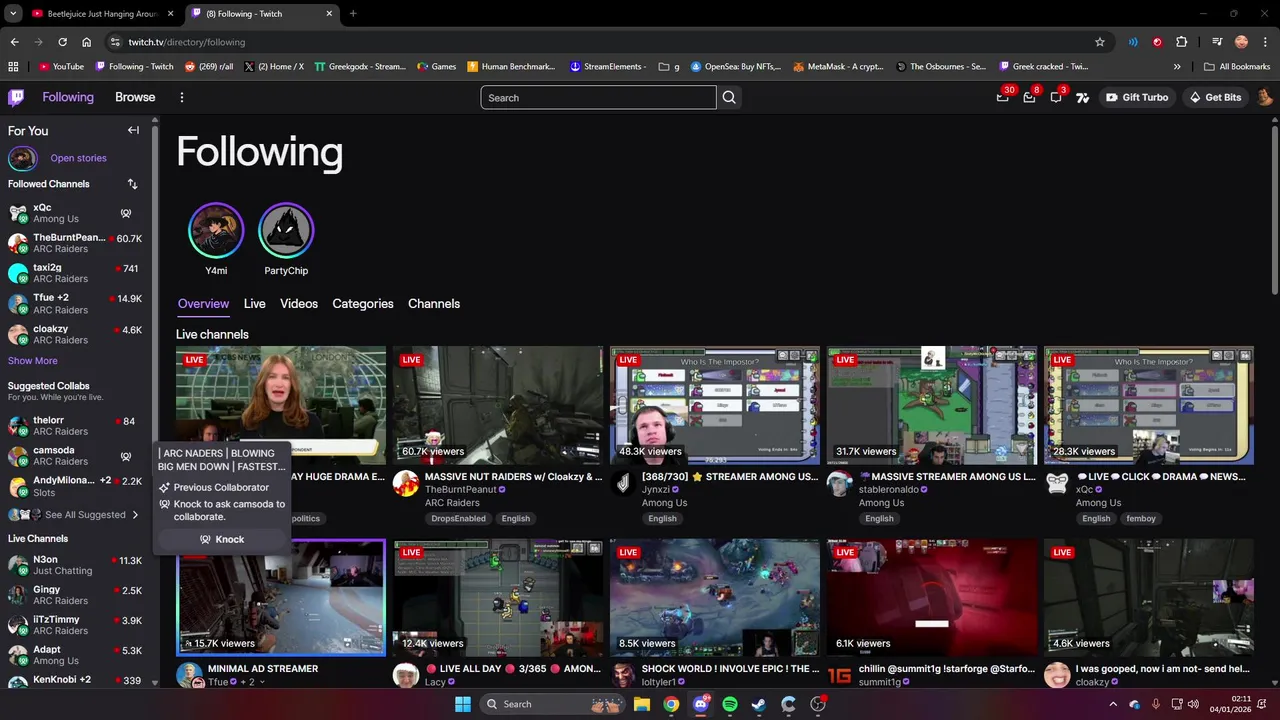The height and width of the screenshot is (720, 1280).
Task: Open notifications inbox with 8 badge
Action: tap(1029, 97)
